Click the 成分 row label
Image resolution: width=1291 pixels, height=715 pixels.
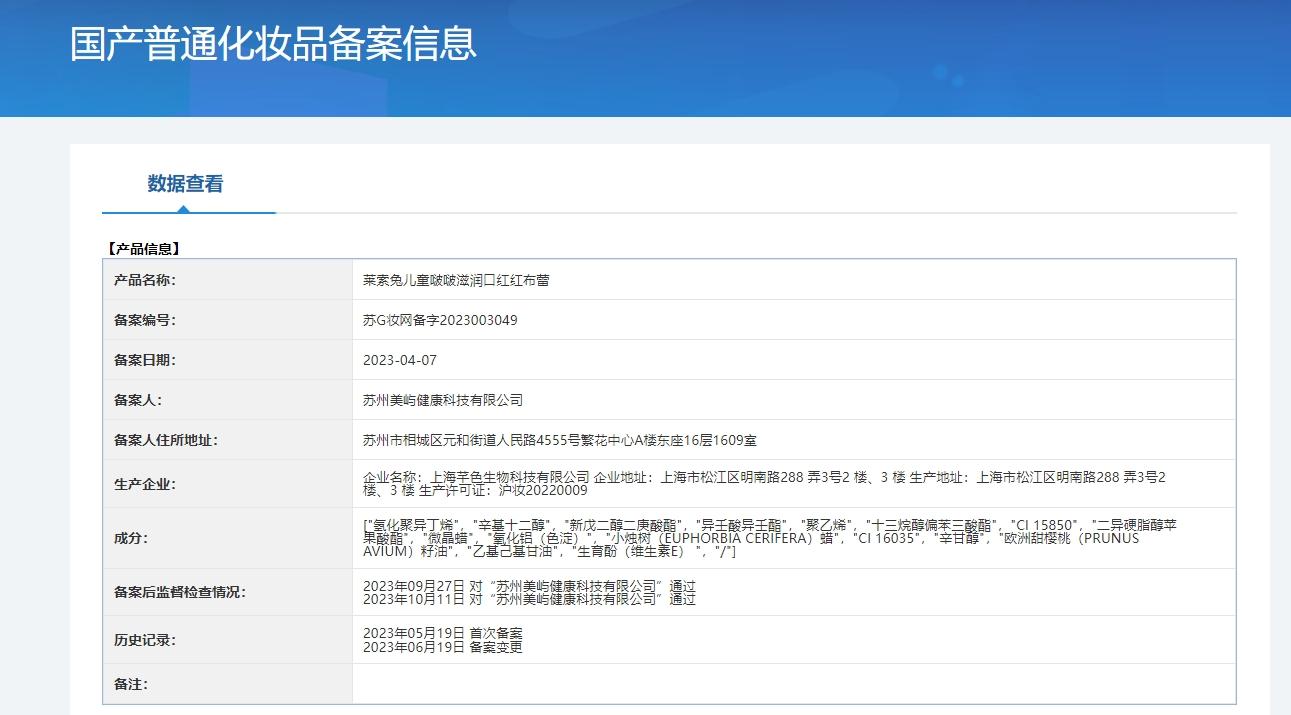(x=131, y=538)
